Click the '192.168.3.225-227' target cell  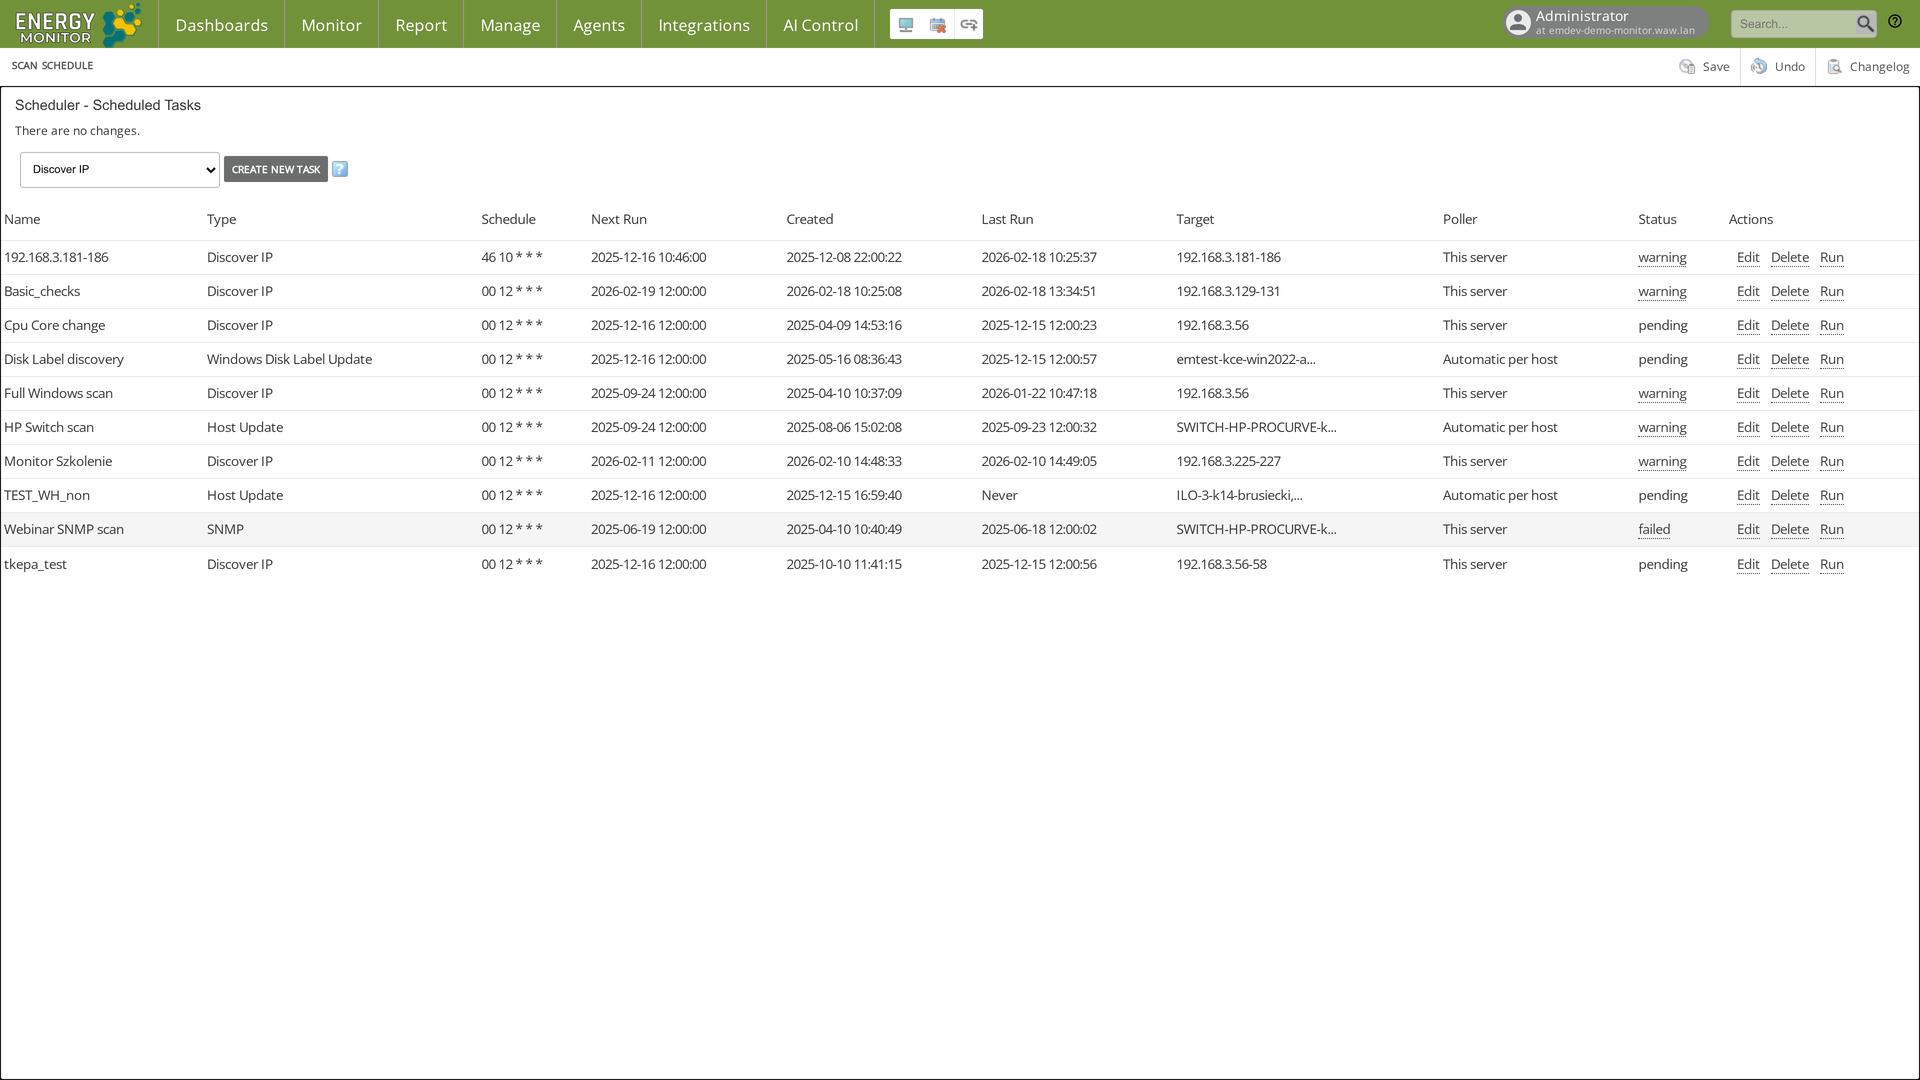click(1228, 462)
